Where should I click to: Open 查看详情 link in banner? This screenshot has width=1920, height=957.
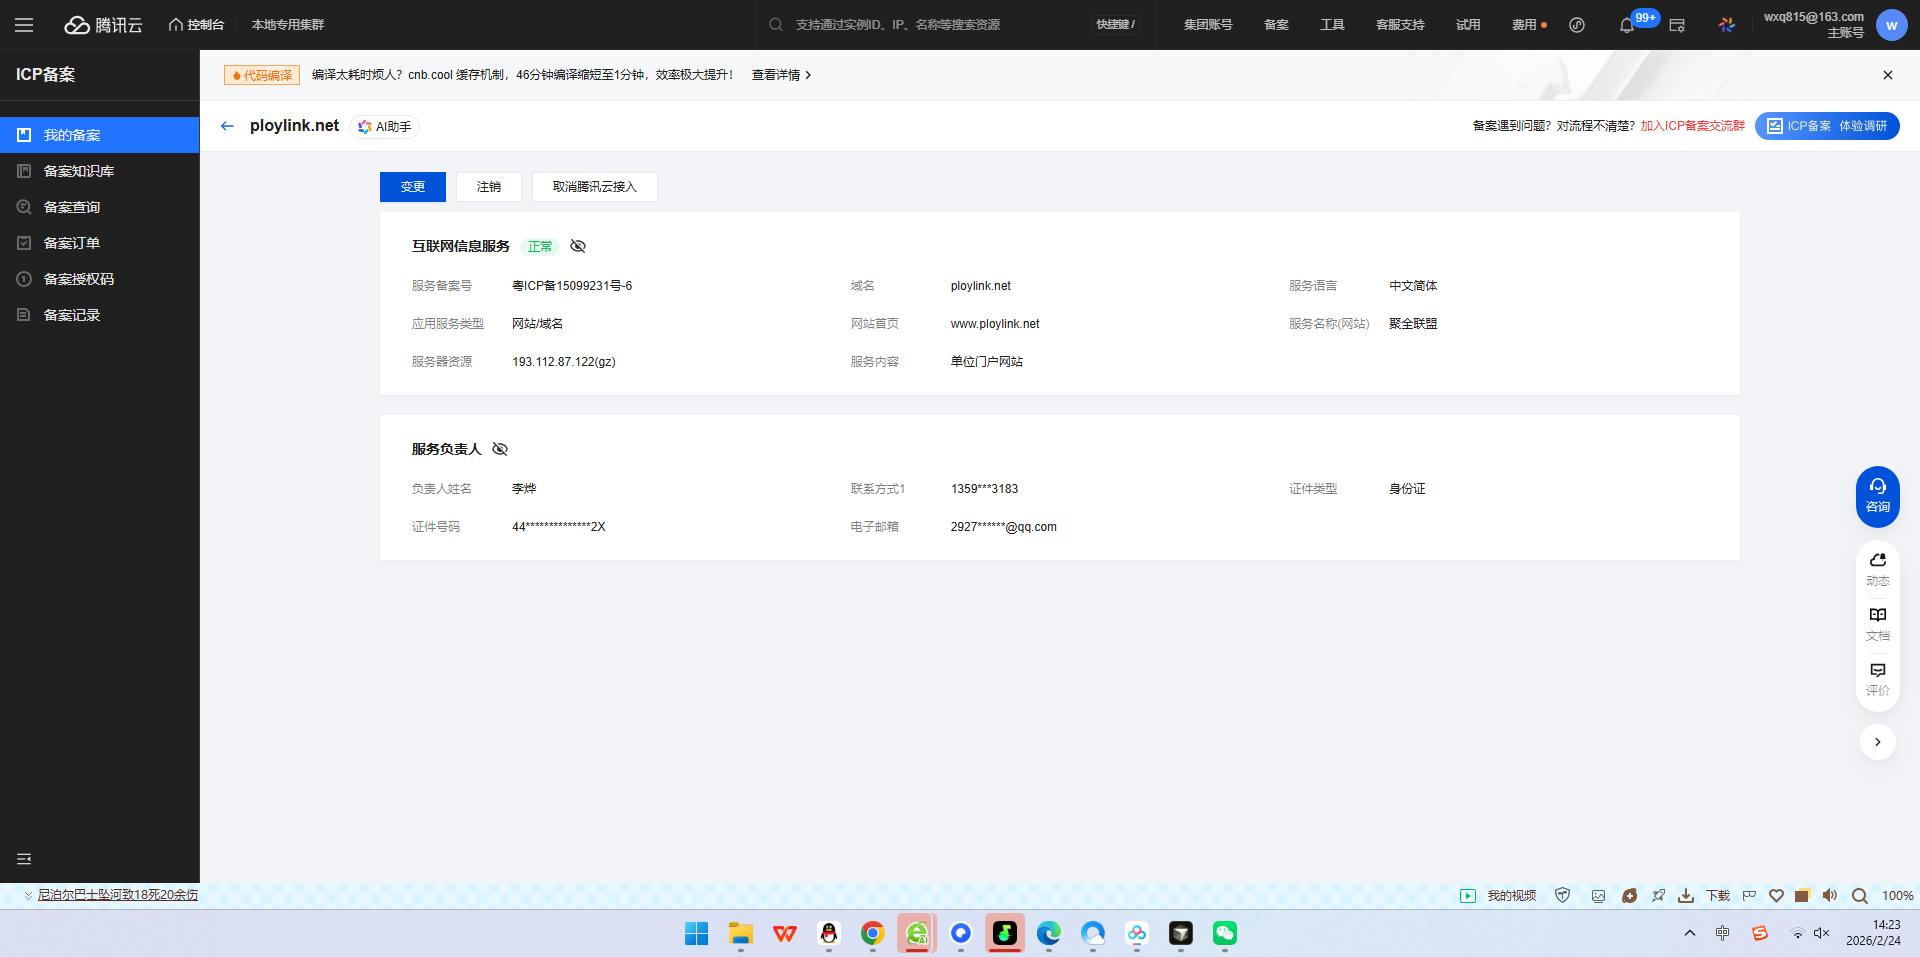coord(781,75)
